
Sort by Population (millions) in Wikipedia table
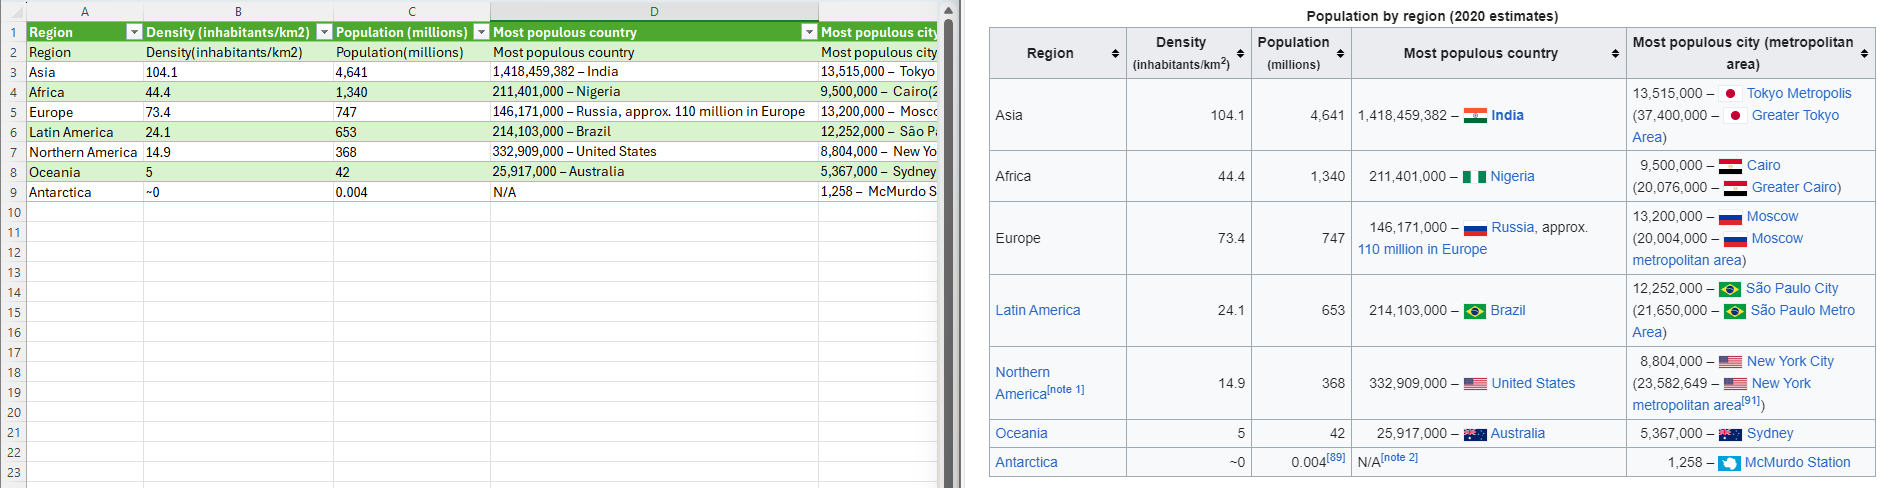1340,54
